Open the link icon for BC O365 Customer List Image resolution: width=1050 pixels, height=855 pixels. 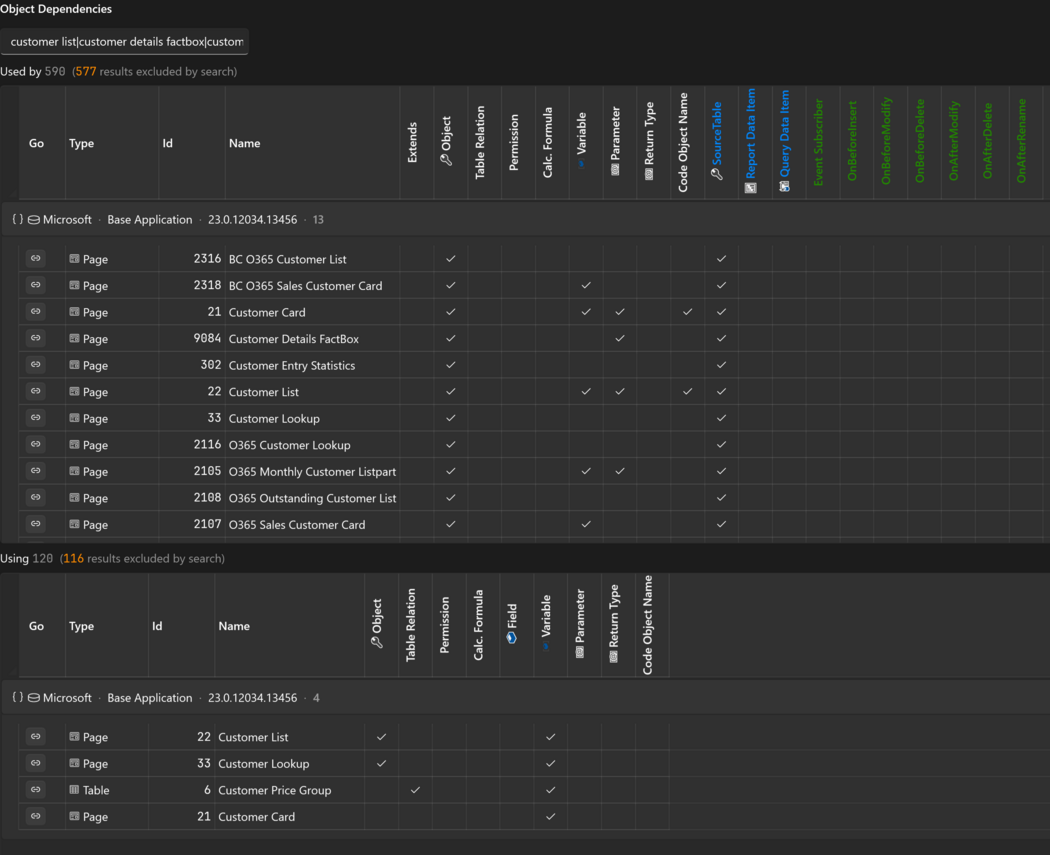(35, 258)
